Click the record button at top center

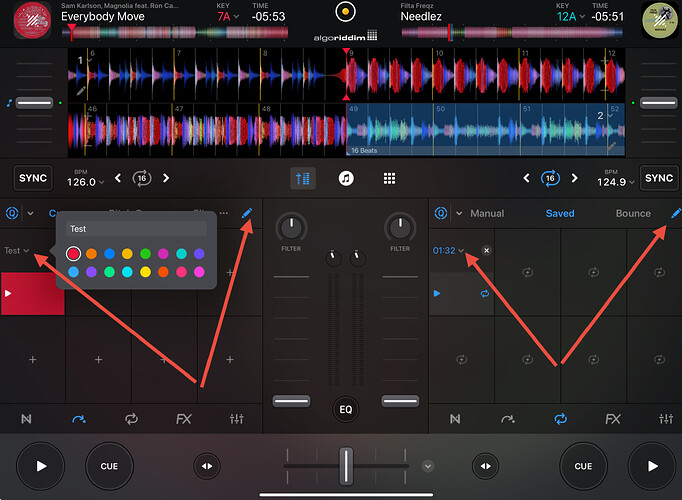(x=345, y=13)
